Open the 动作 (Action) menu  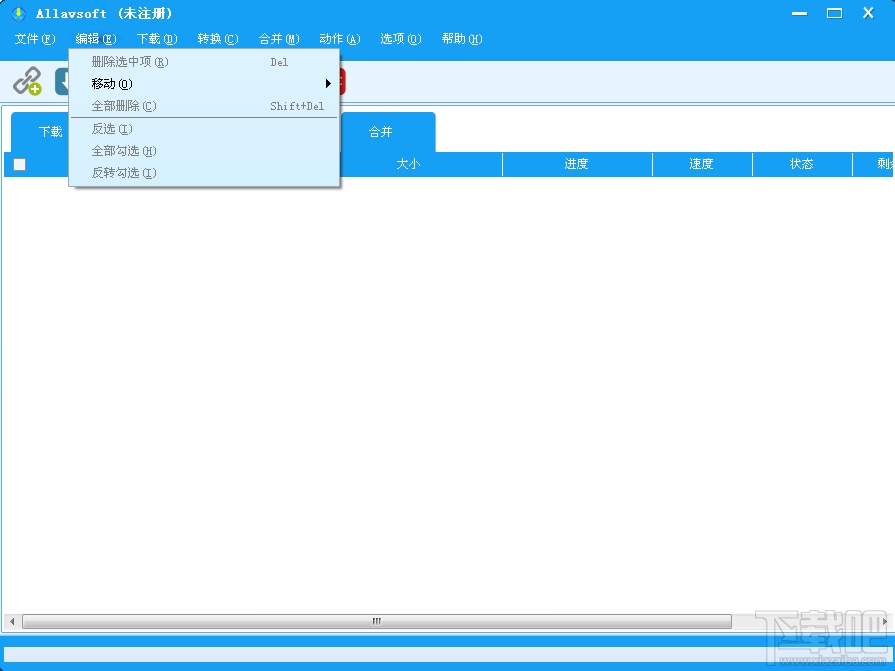(x=339, y=39)
